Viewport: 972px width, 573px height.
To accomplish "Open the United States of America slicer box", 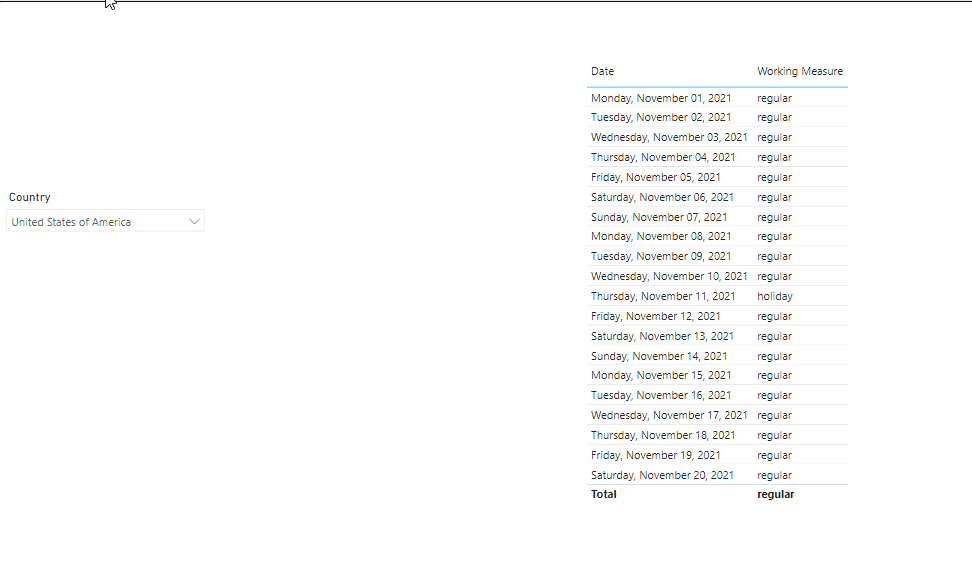I will pos(105,221).
